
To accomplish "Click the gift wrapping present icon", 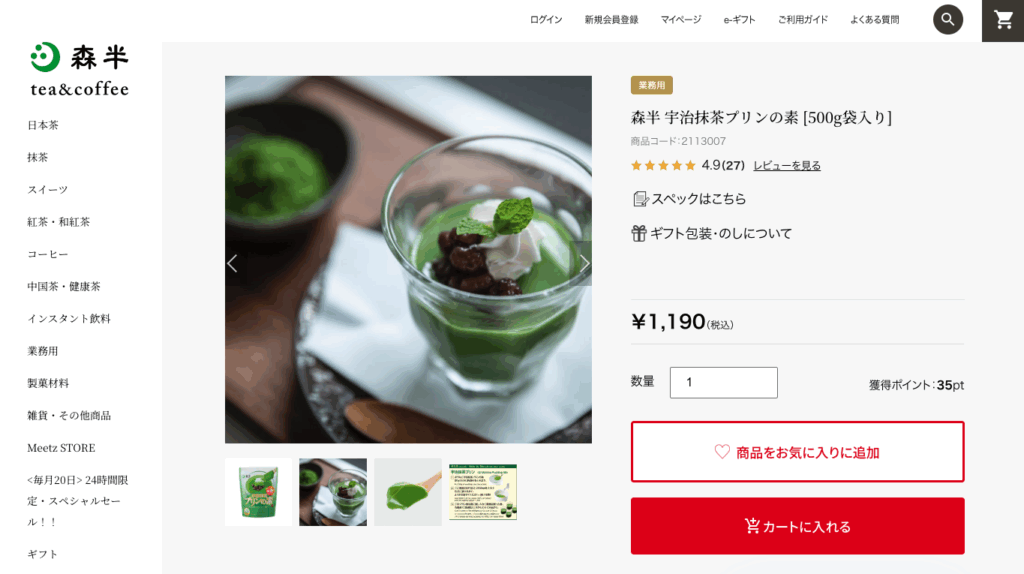I will (639, 233).
